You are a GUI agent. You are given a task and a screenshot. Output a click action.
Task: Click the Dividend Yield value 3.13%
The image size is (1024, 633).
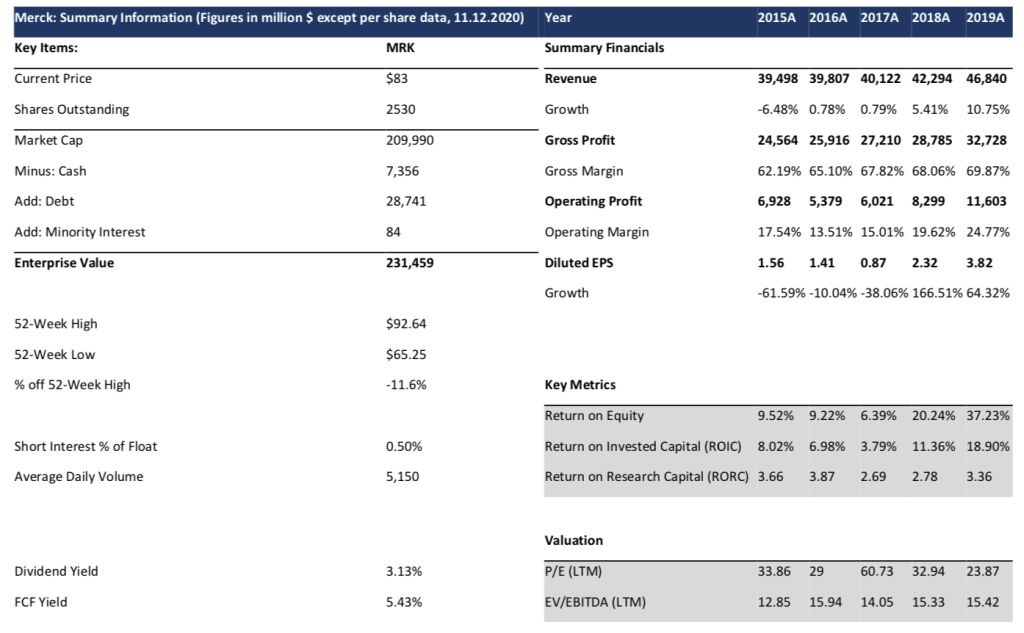click(404, 572)
